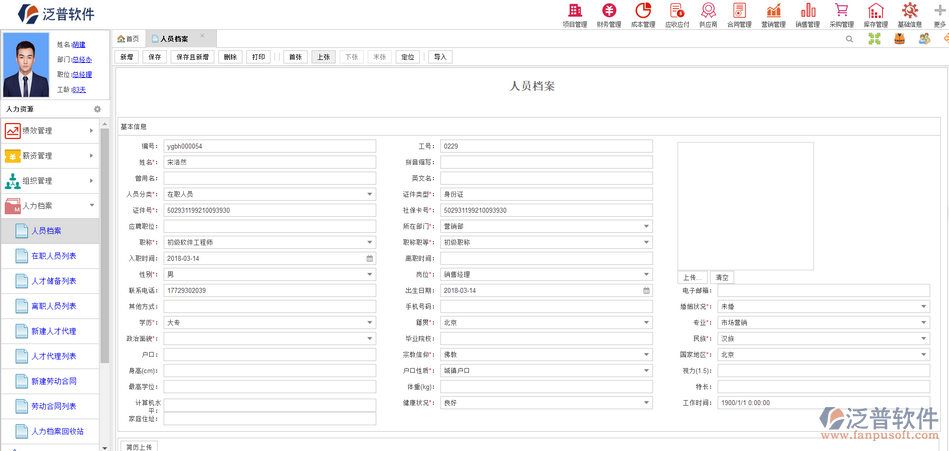The height and width of the screenshot is (451, 949).
Task: Open the 婚姻状况 dropdown
Action: [923, 307]
